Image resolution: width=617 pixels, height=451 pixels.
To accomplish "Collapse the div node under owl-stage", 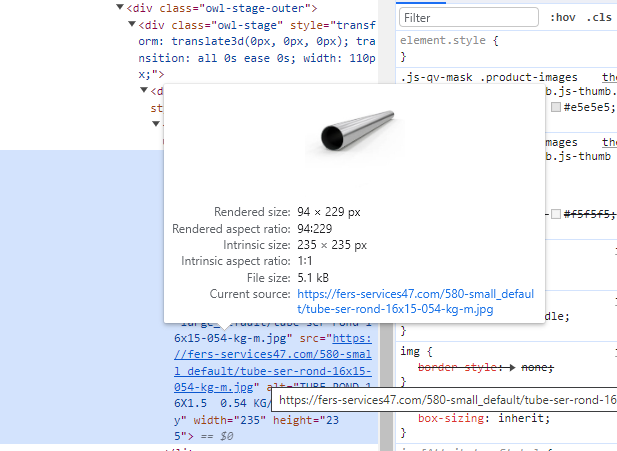I will [x=144, y=91].
